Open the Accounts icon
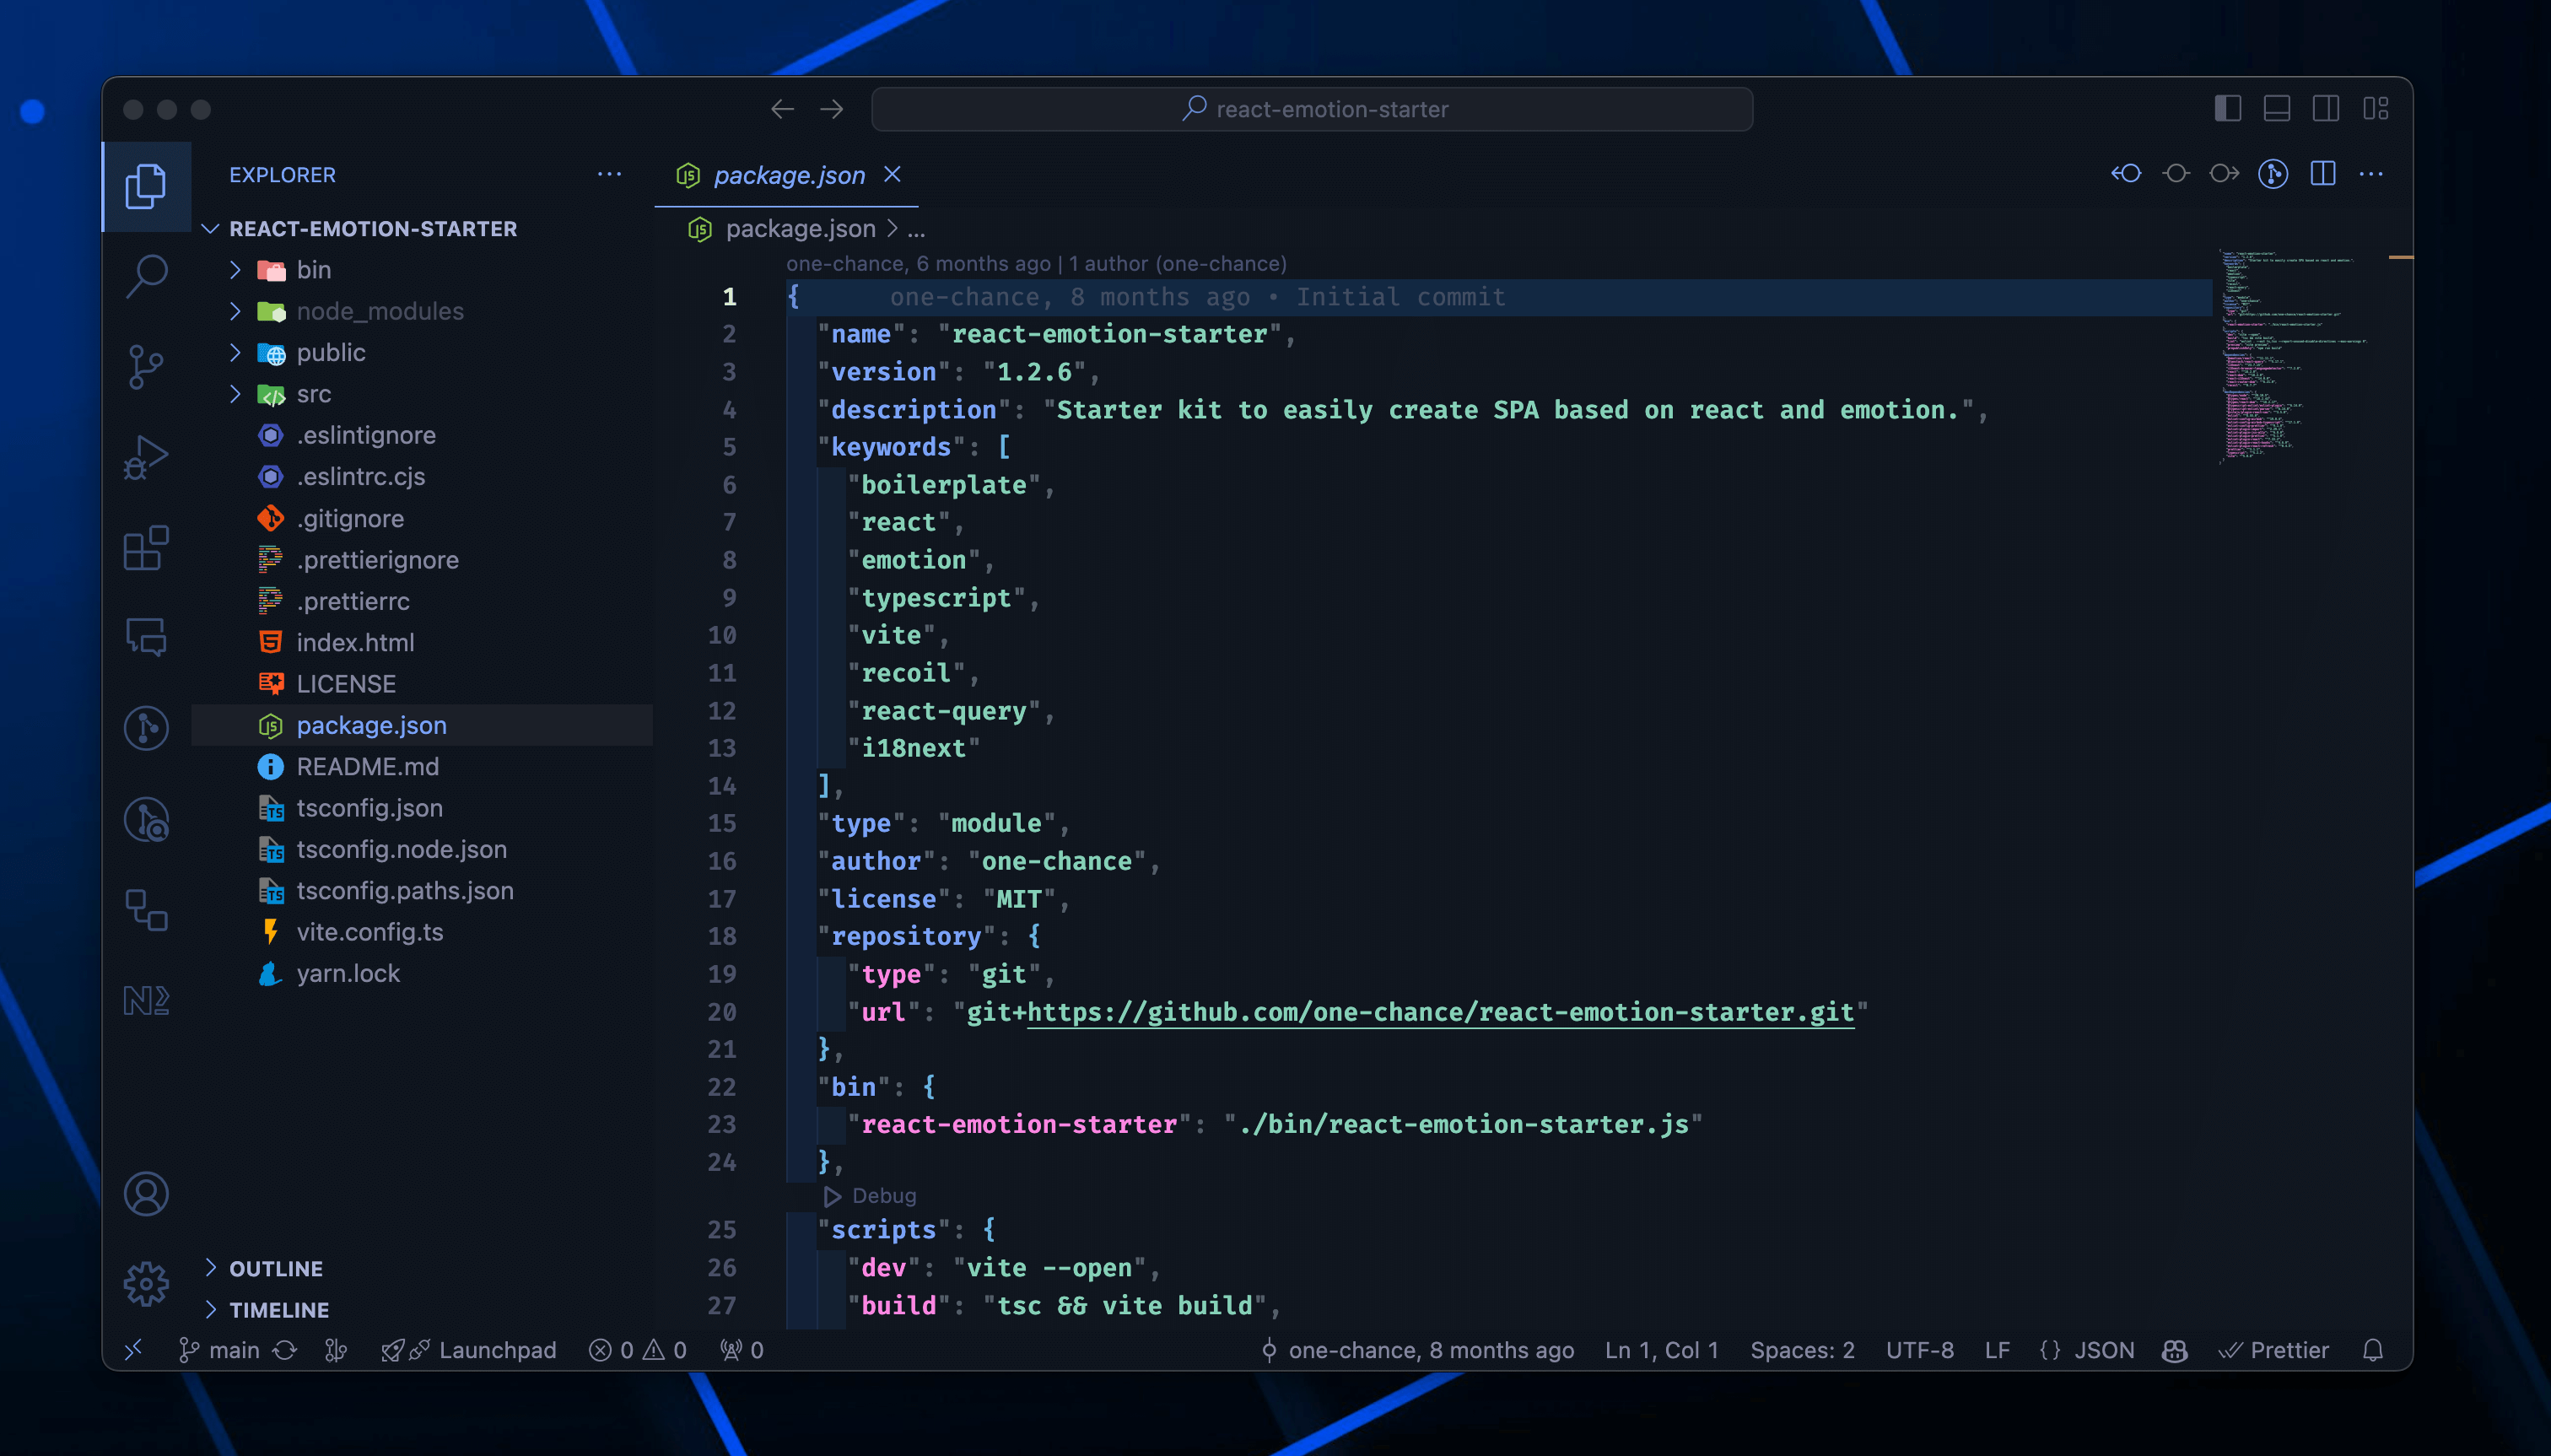 (x=146, y=1193)
